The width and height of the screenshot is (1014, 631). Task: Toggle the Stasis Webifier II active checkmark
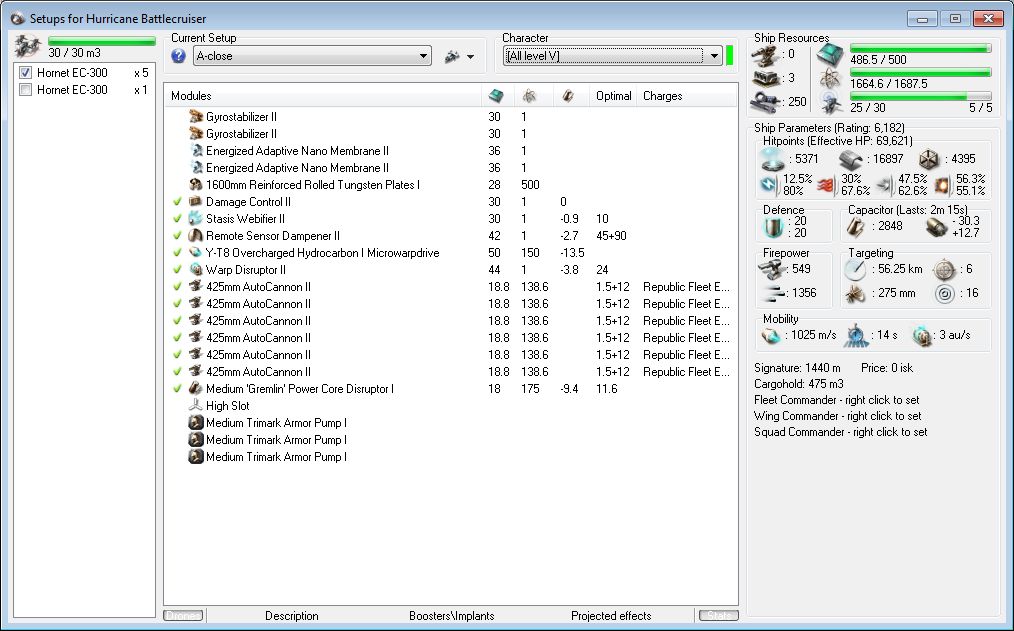tap(177, 219)
